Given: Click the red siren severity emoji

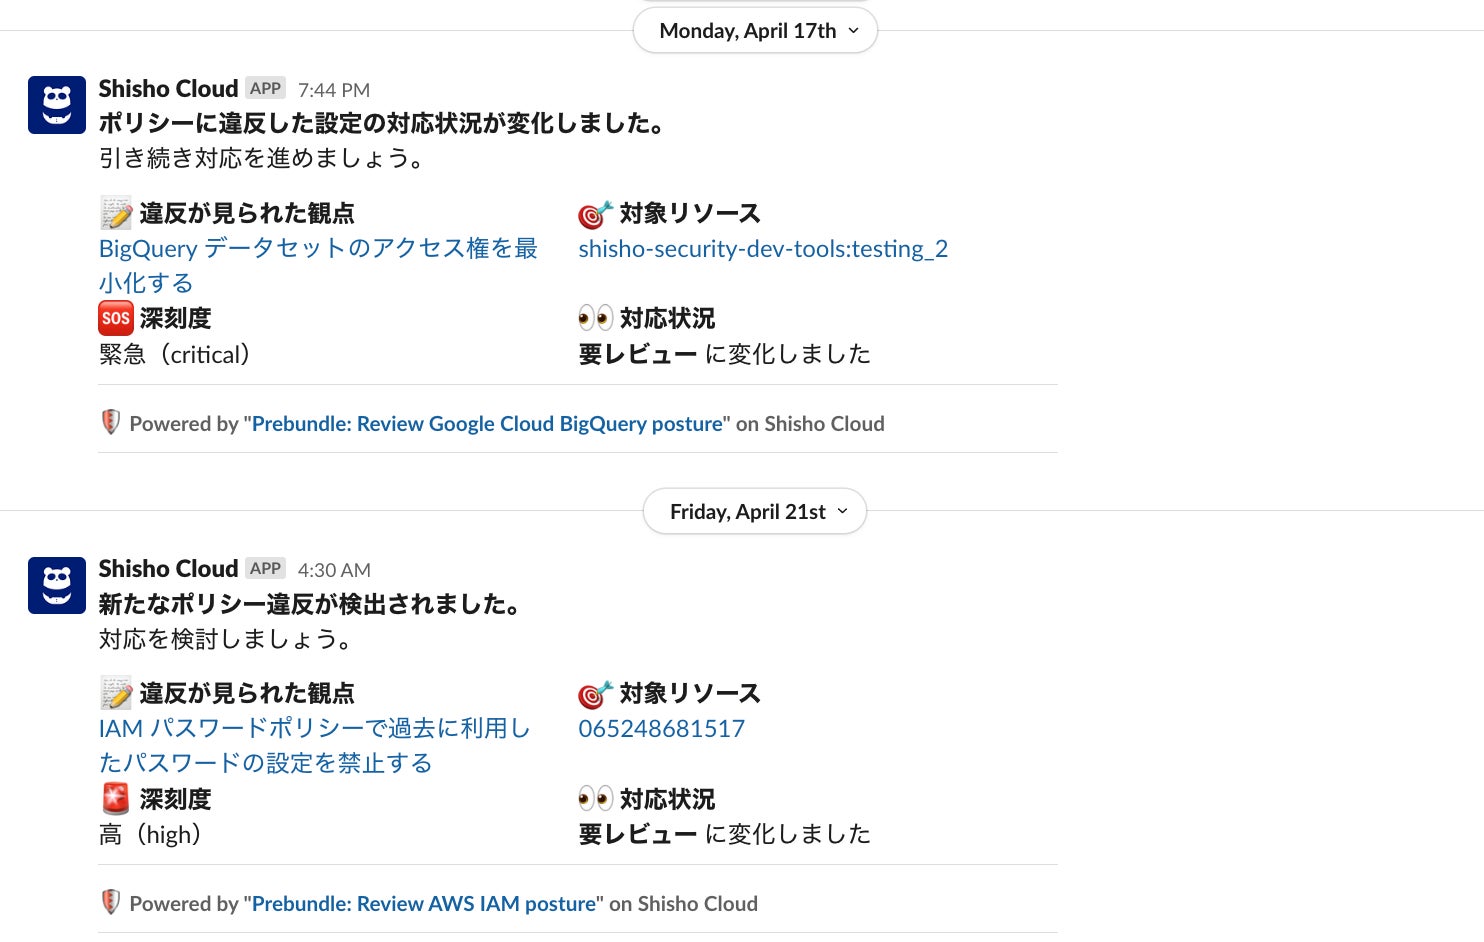Looking at the screenshot, I should point(116,798).
